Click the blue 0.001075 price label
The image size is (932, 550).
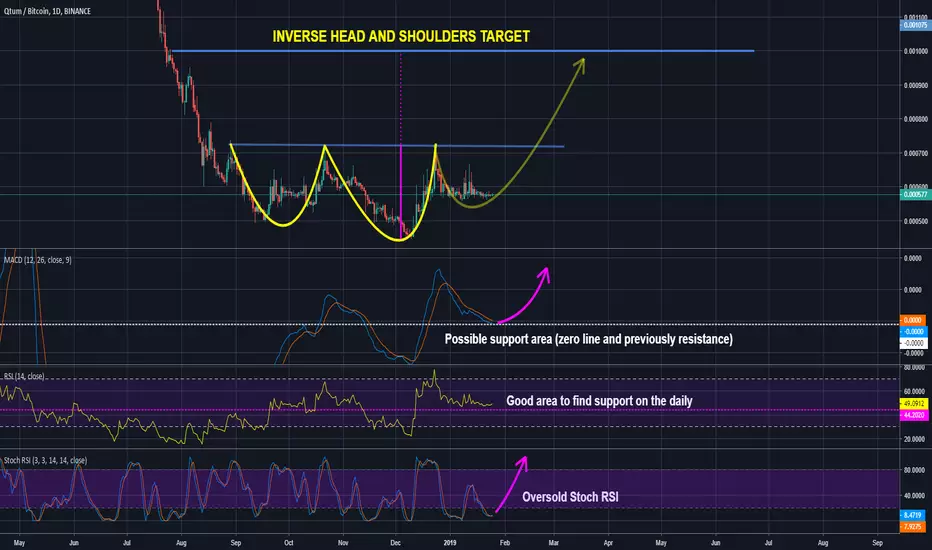915,25
